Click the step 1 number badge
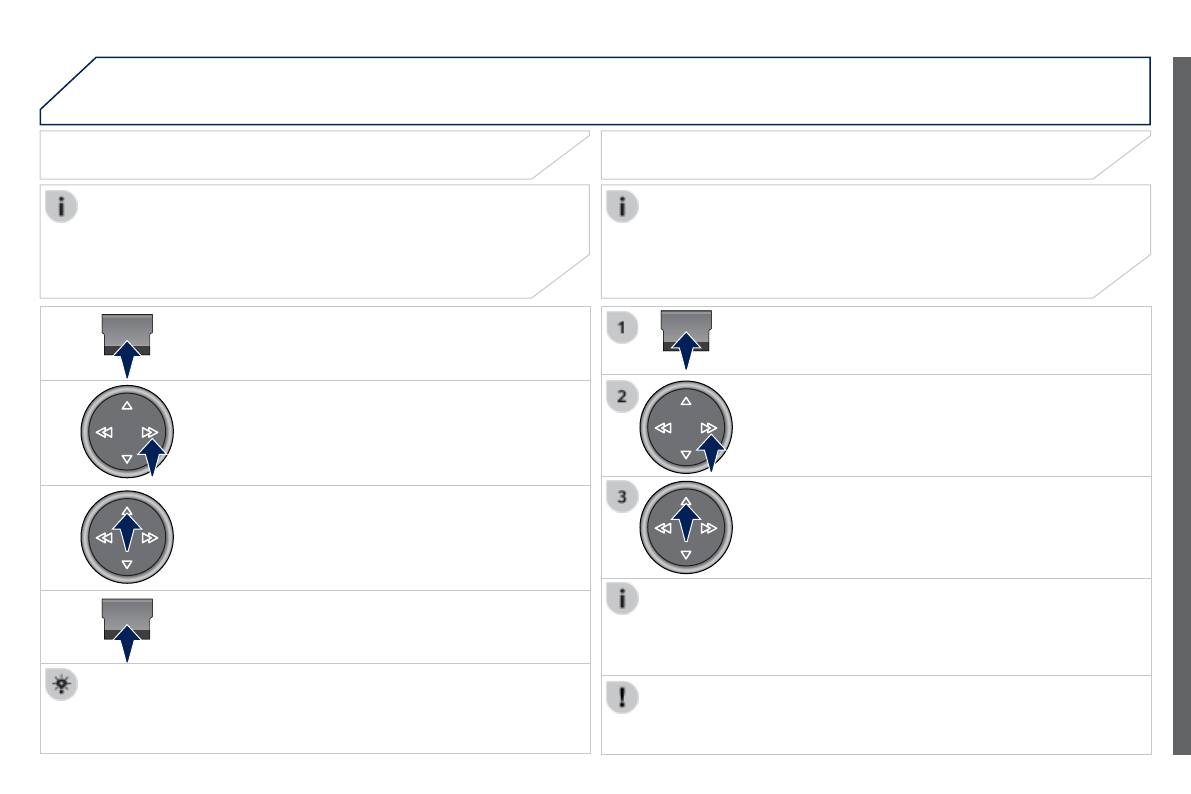This screenshot has width=1191, height=794. point(622,327)
